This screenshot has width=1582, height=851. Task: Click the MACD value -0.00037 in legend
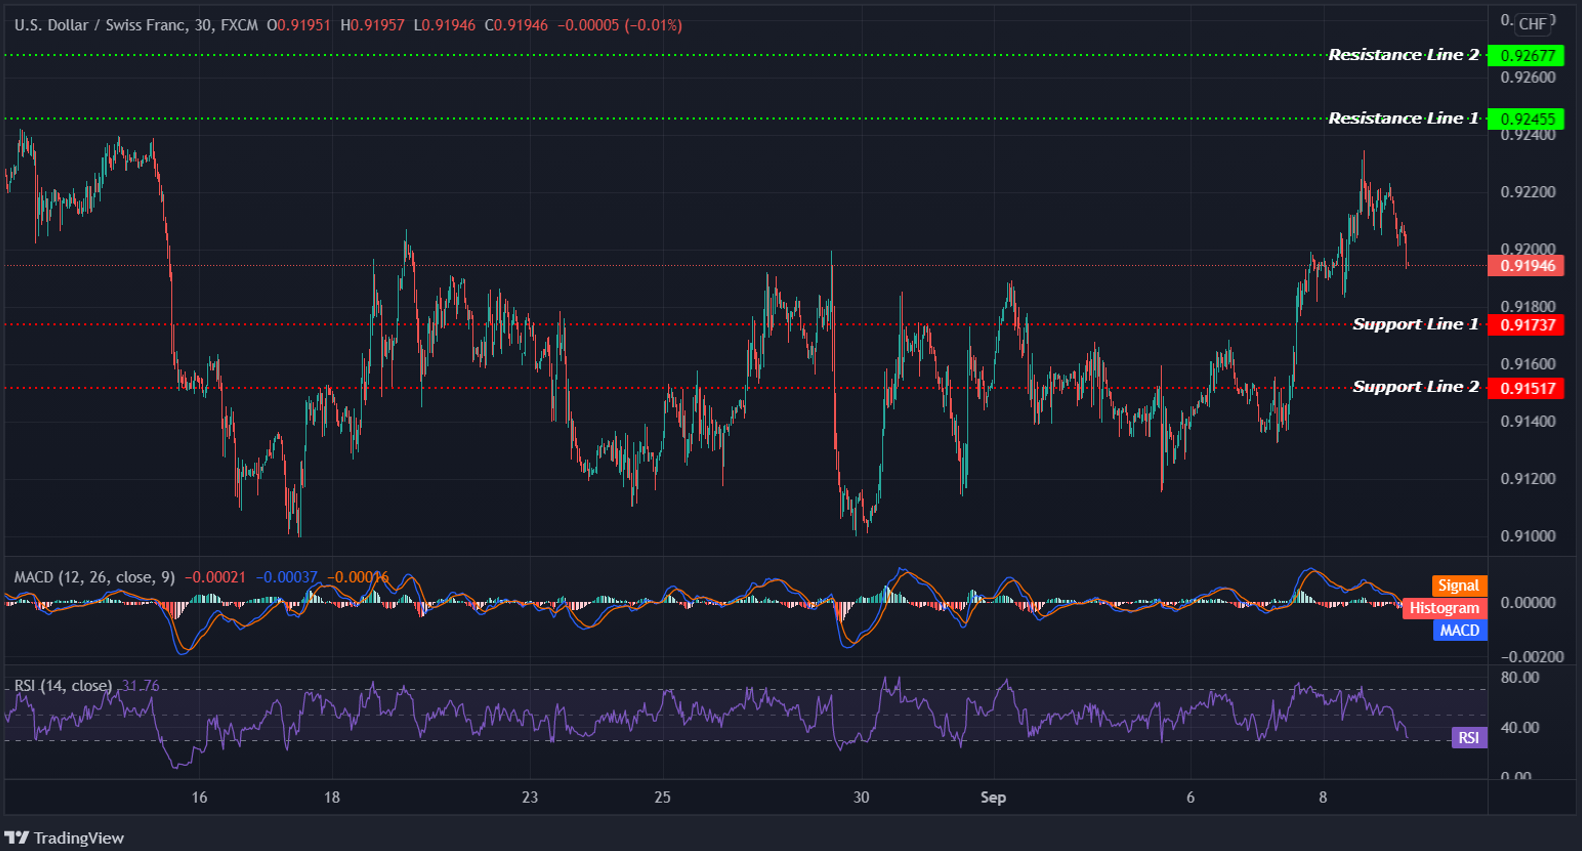287,577
